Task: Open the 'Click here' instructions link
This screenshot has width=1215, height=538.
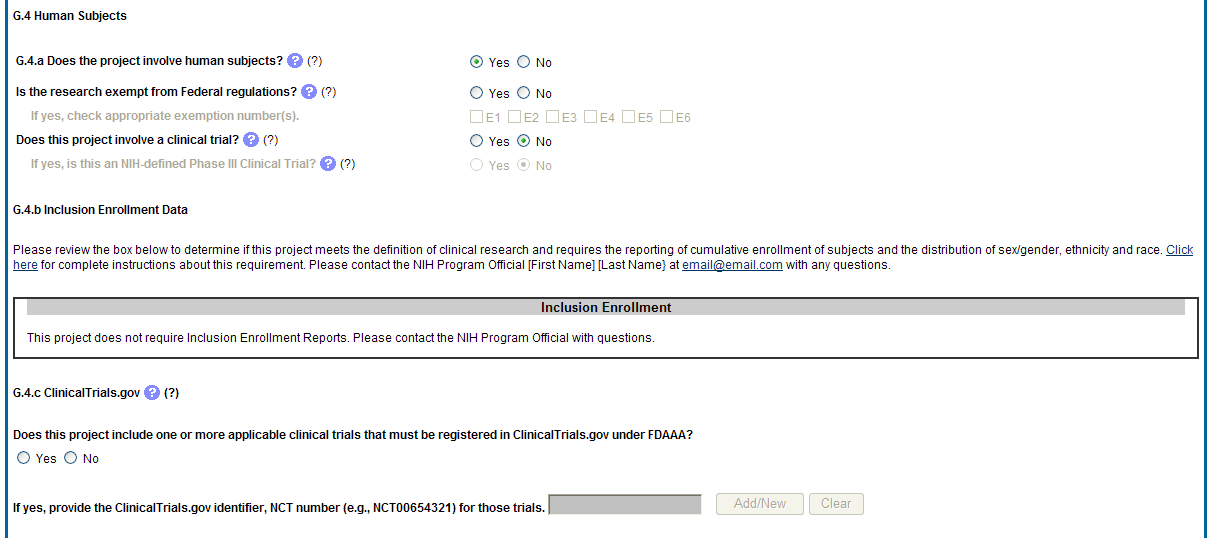Action: [x=1179, y=250]
